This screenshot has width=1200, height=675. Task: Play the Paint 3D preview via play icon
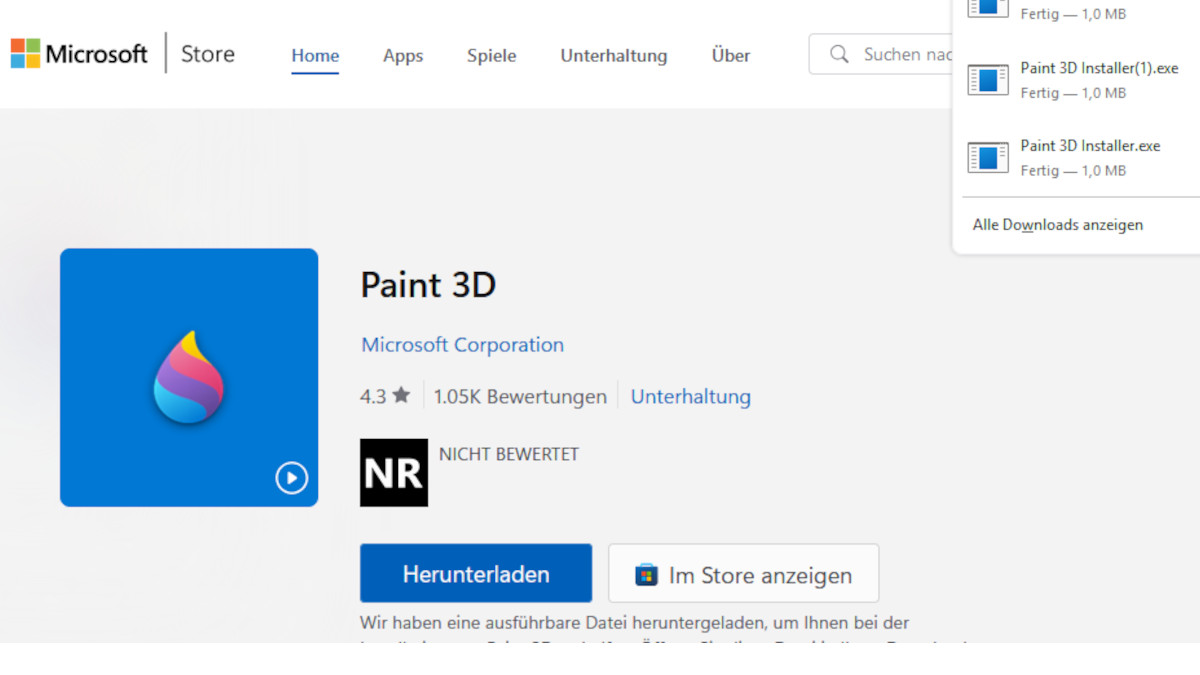coord(291,478)
